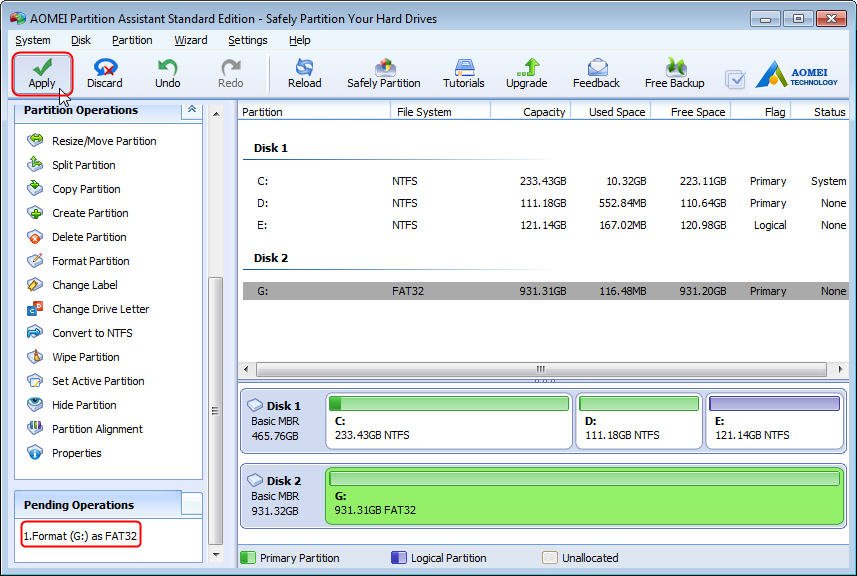
Task: Open partition Properties
Action: tap(64, 454)
